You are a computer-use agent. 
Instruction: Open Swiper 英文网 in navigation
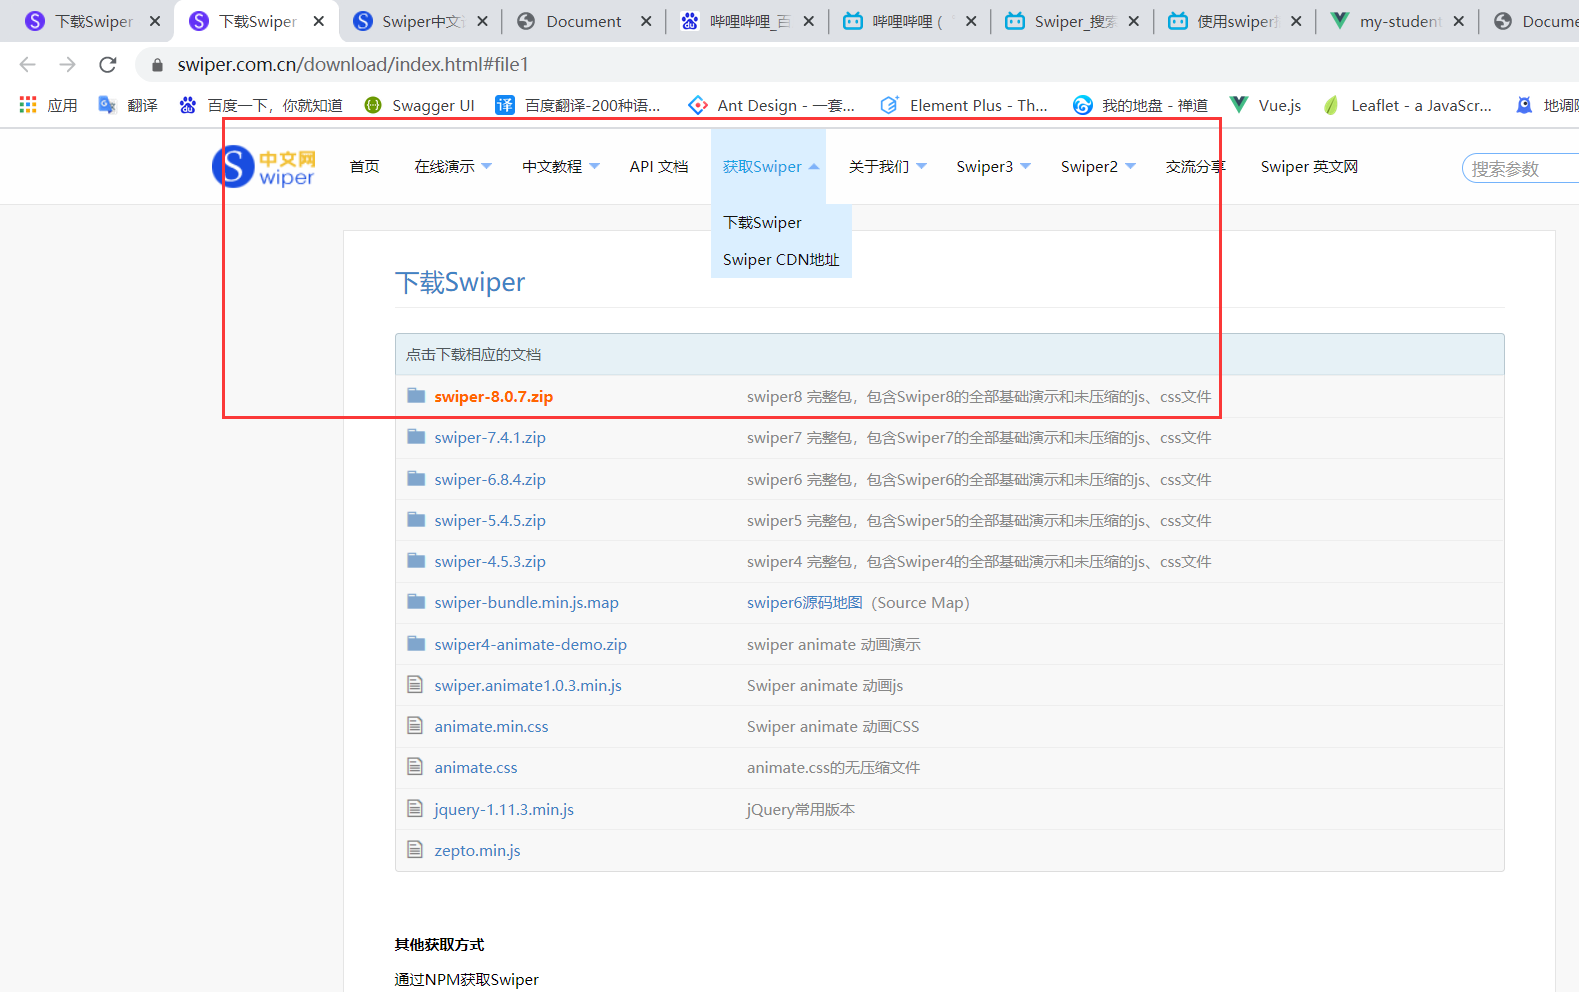[1309, 167]
